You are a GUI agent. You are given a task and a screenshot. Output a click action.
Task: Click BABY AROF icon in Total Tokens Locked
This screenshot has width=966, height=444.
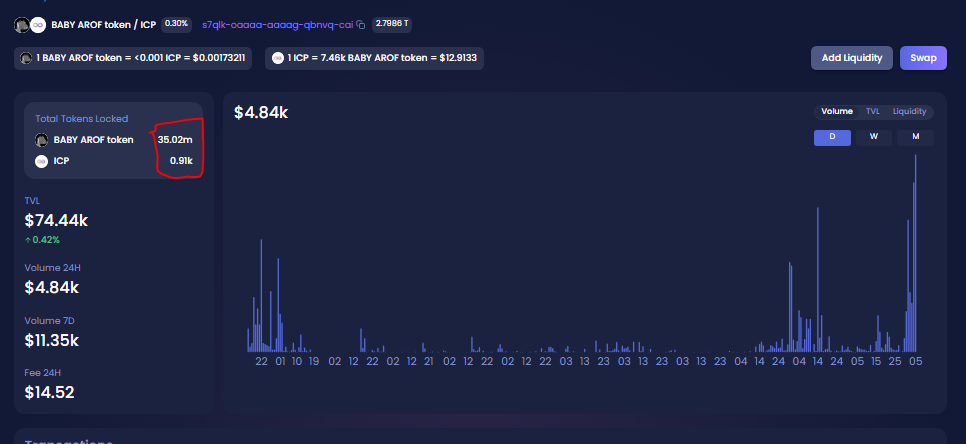pyautogui.click(x=41, y=140)
